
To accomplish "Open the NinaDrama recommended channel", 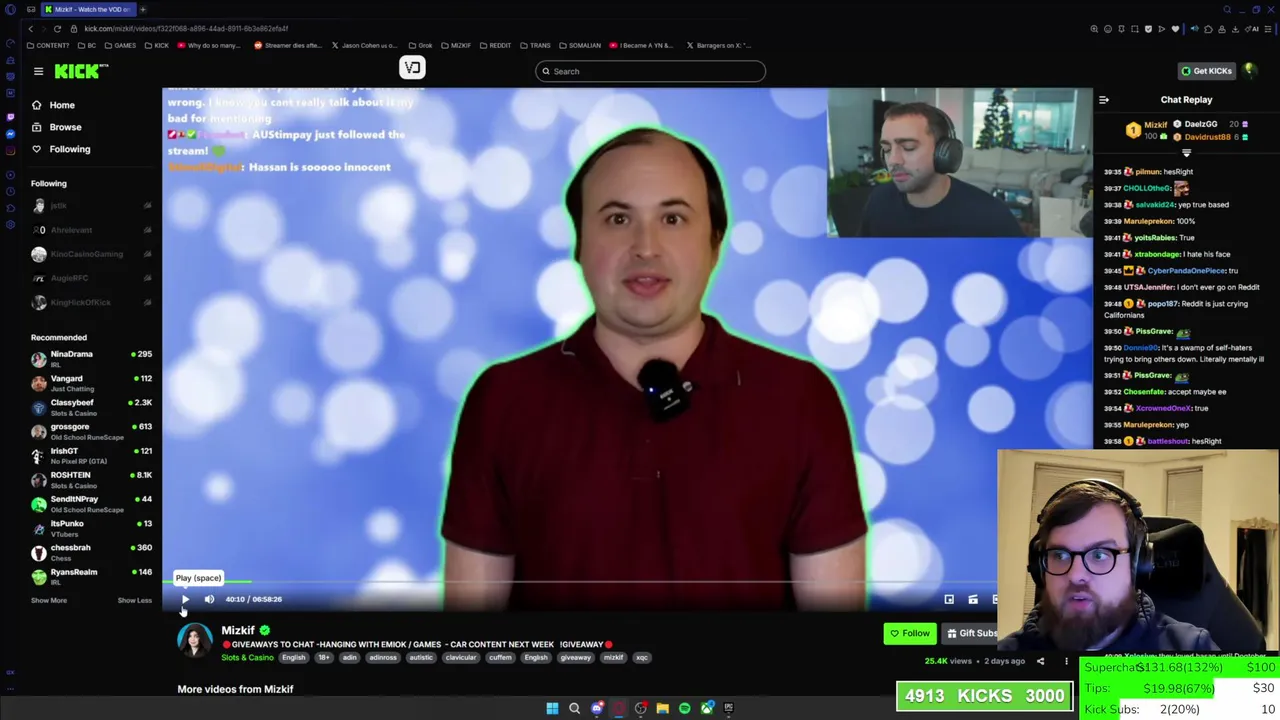I will tap(91, 358).
